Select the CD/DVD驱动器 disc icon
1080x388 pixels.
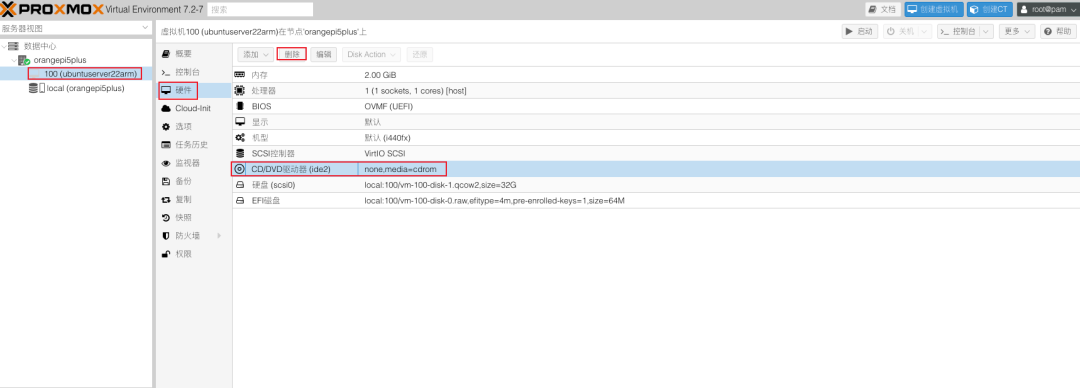[240, 169]
